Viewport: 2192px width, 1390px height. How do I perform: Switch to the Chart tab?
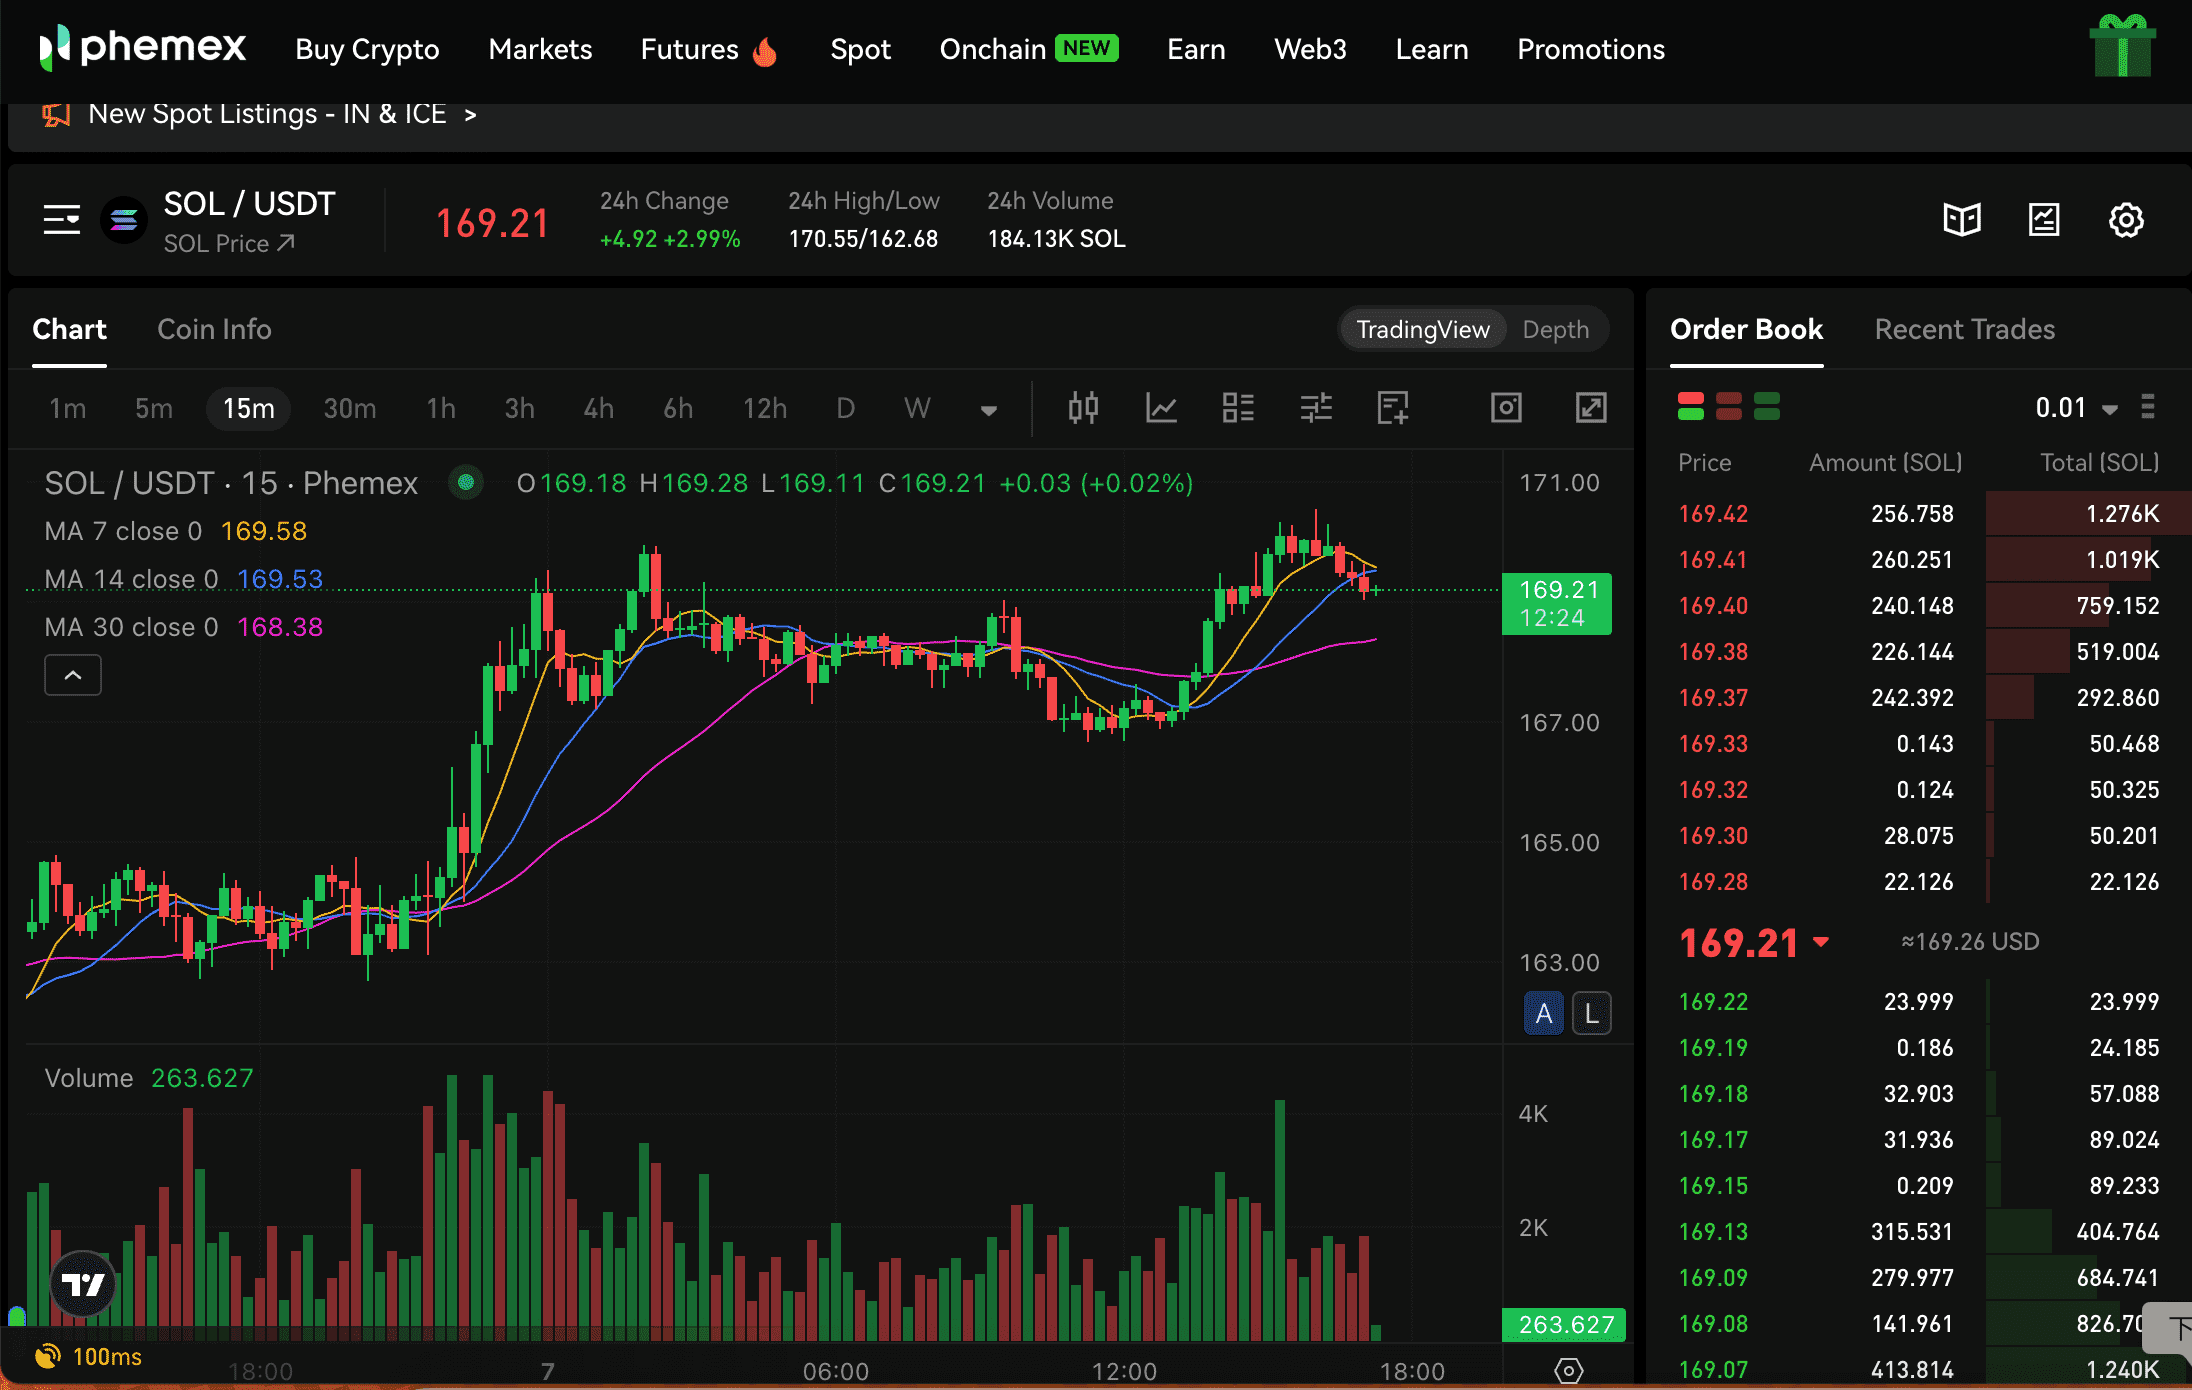(69, 329)
